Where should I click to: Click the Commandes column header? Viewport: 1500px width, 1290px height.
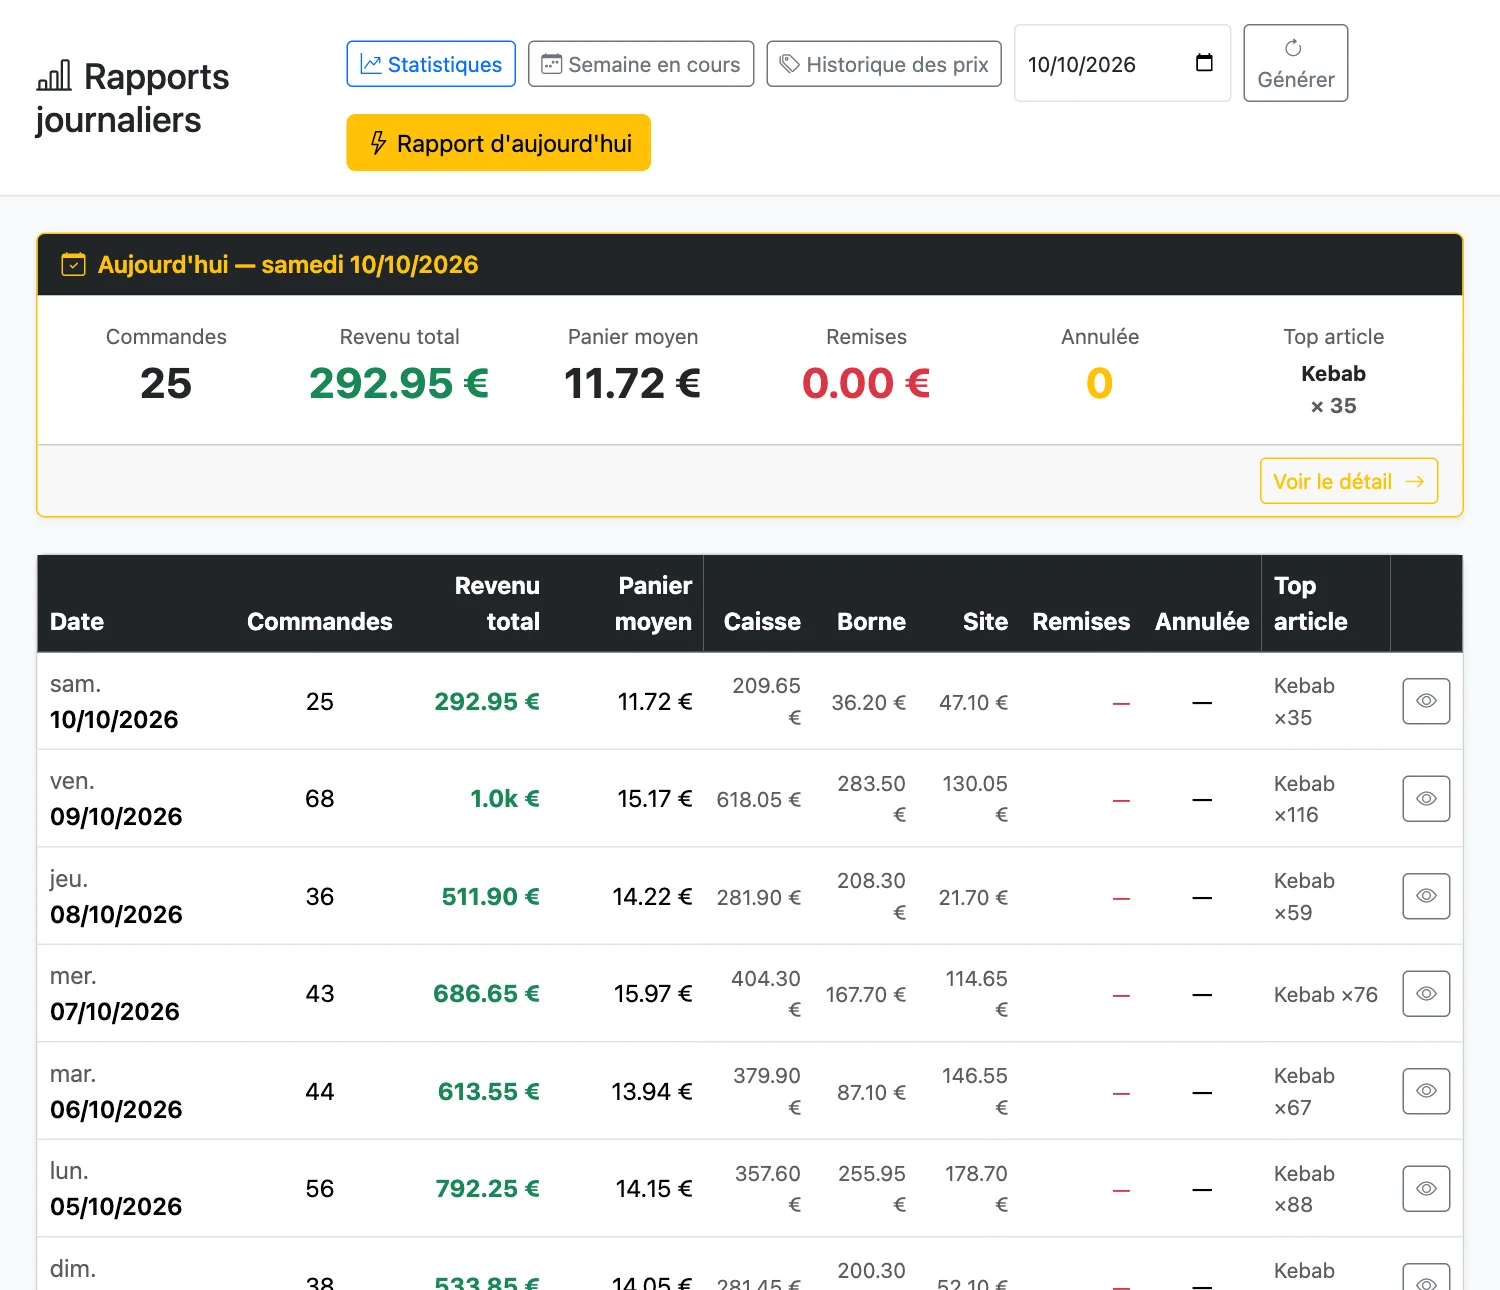tap(320, 622)
